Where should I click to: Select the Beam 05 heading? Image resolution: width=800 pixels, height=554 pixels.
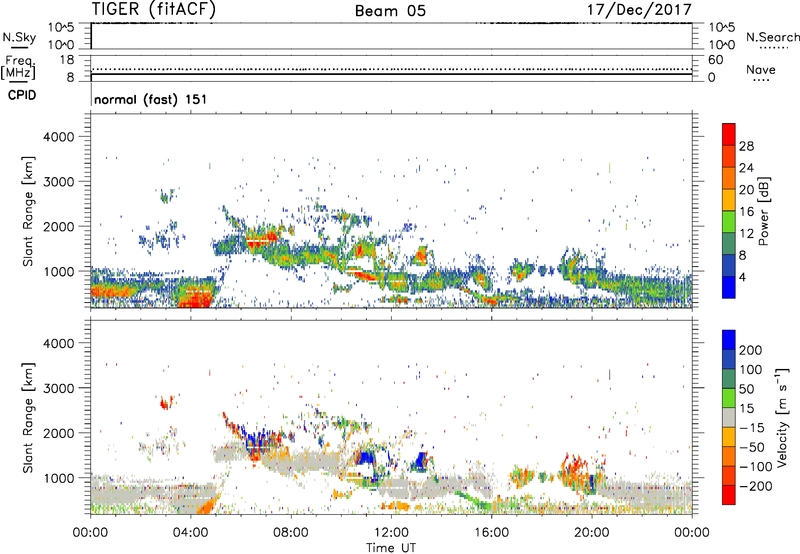pyautogui.click(x=390, y=11)
